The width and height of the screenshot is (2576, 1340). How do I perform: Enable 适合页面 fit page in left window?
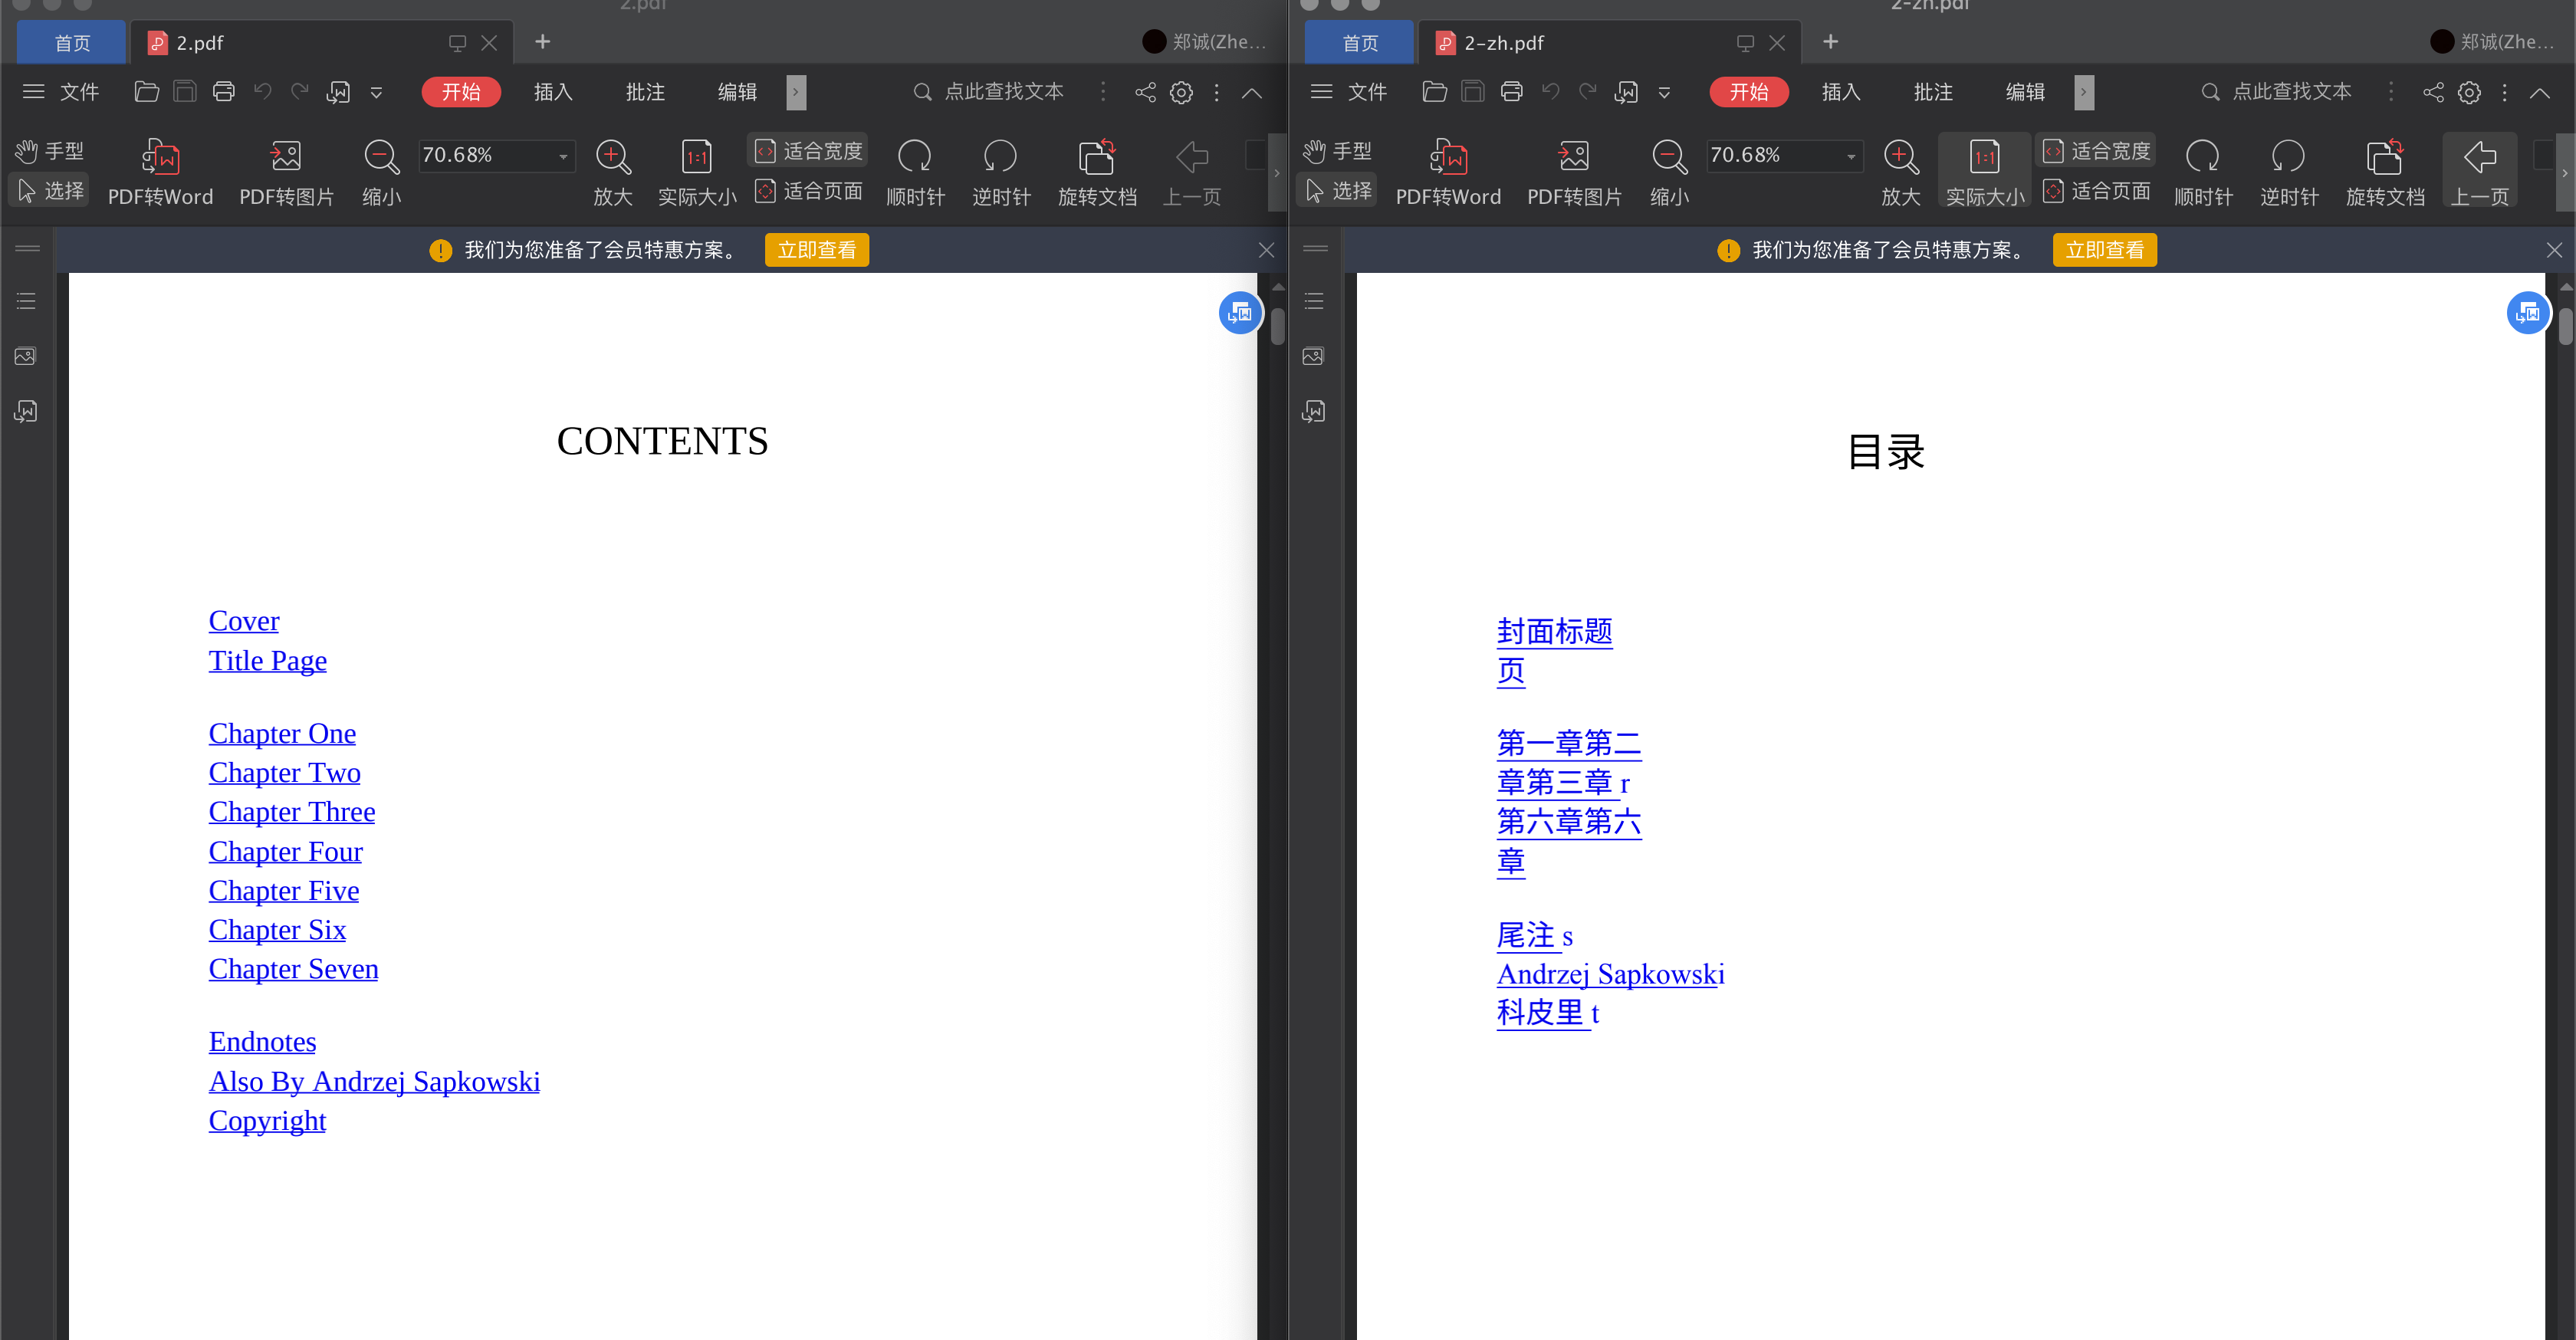coord(809,190)
